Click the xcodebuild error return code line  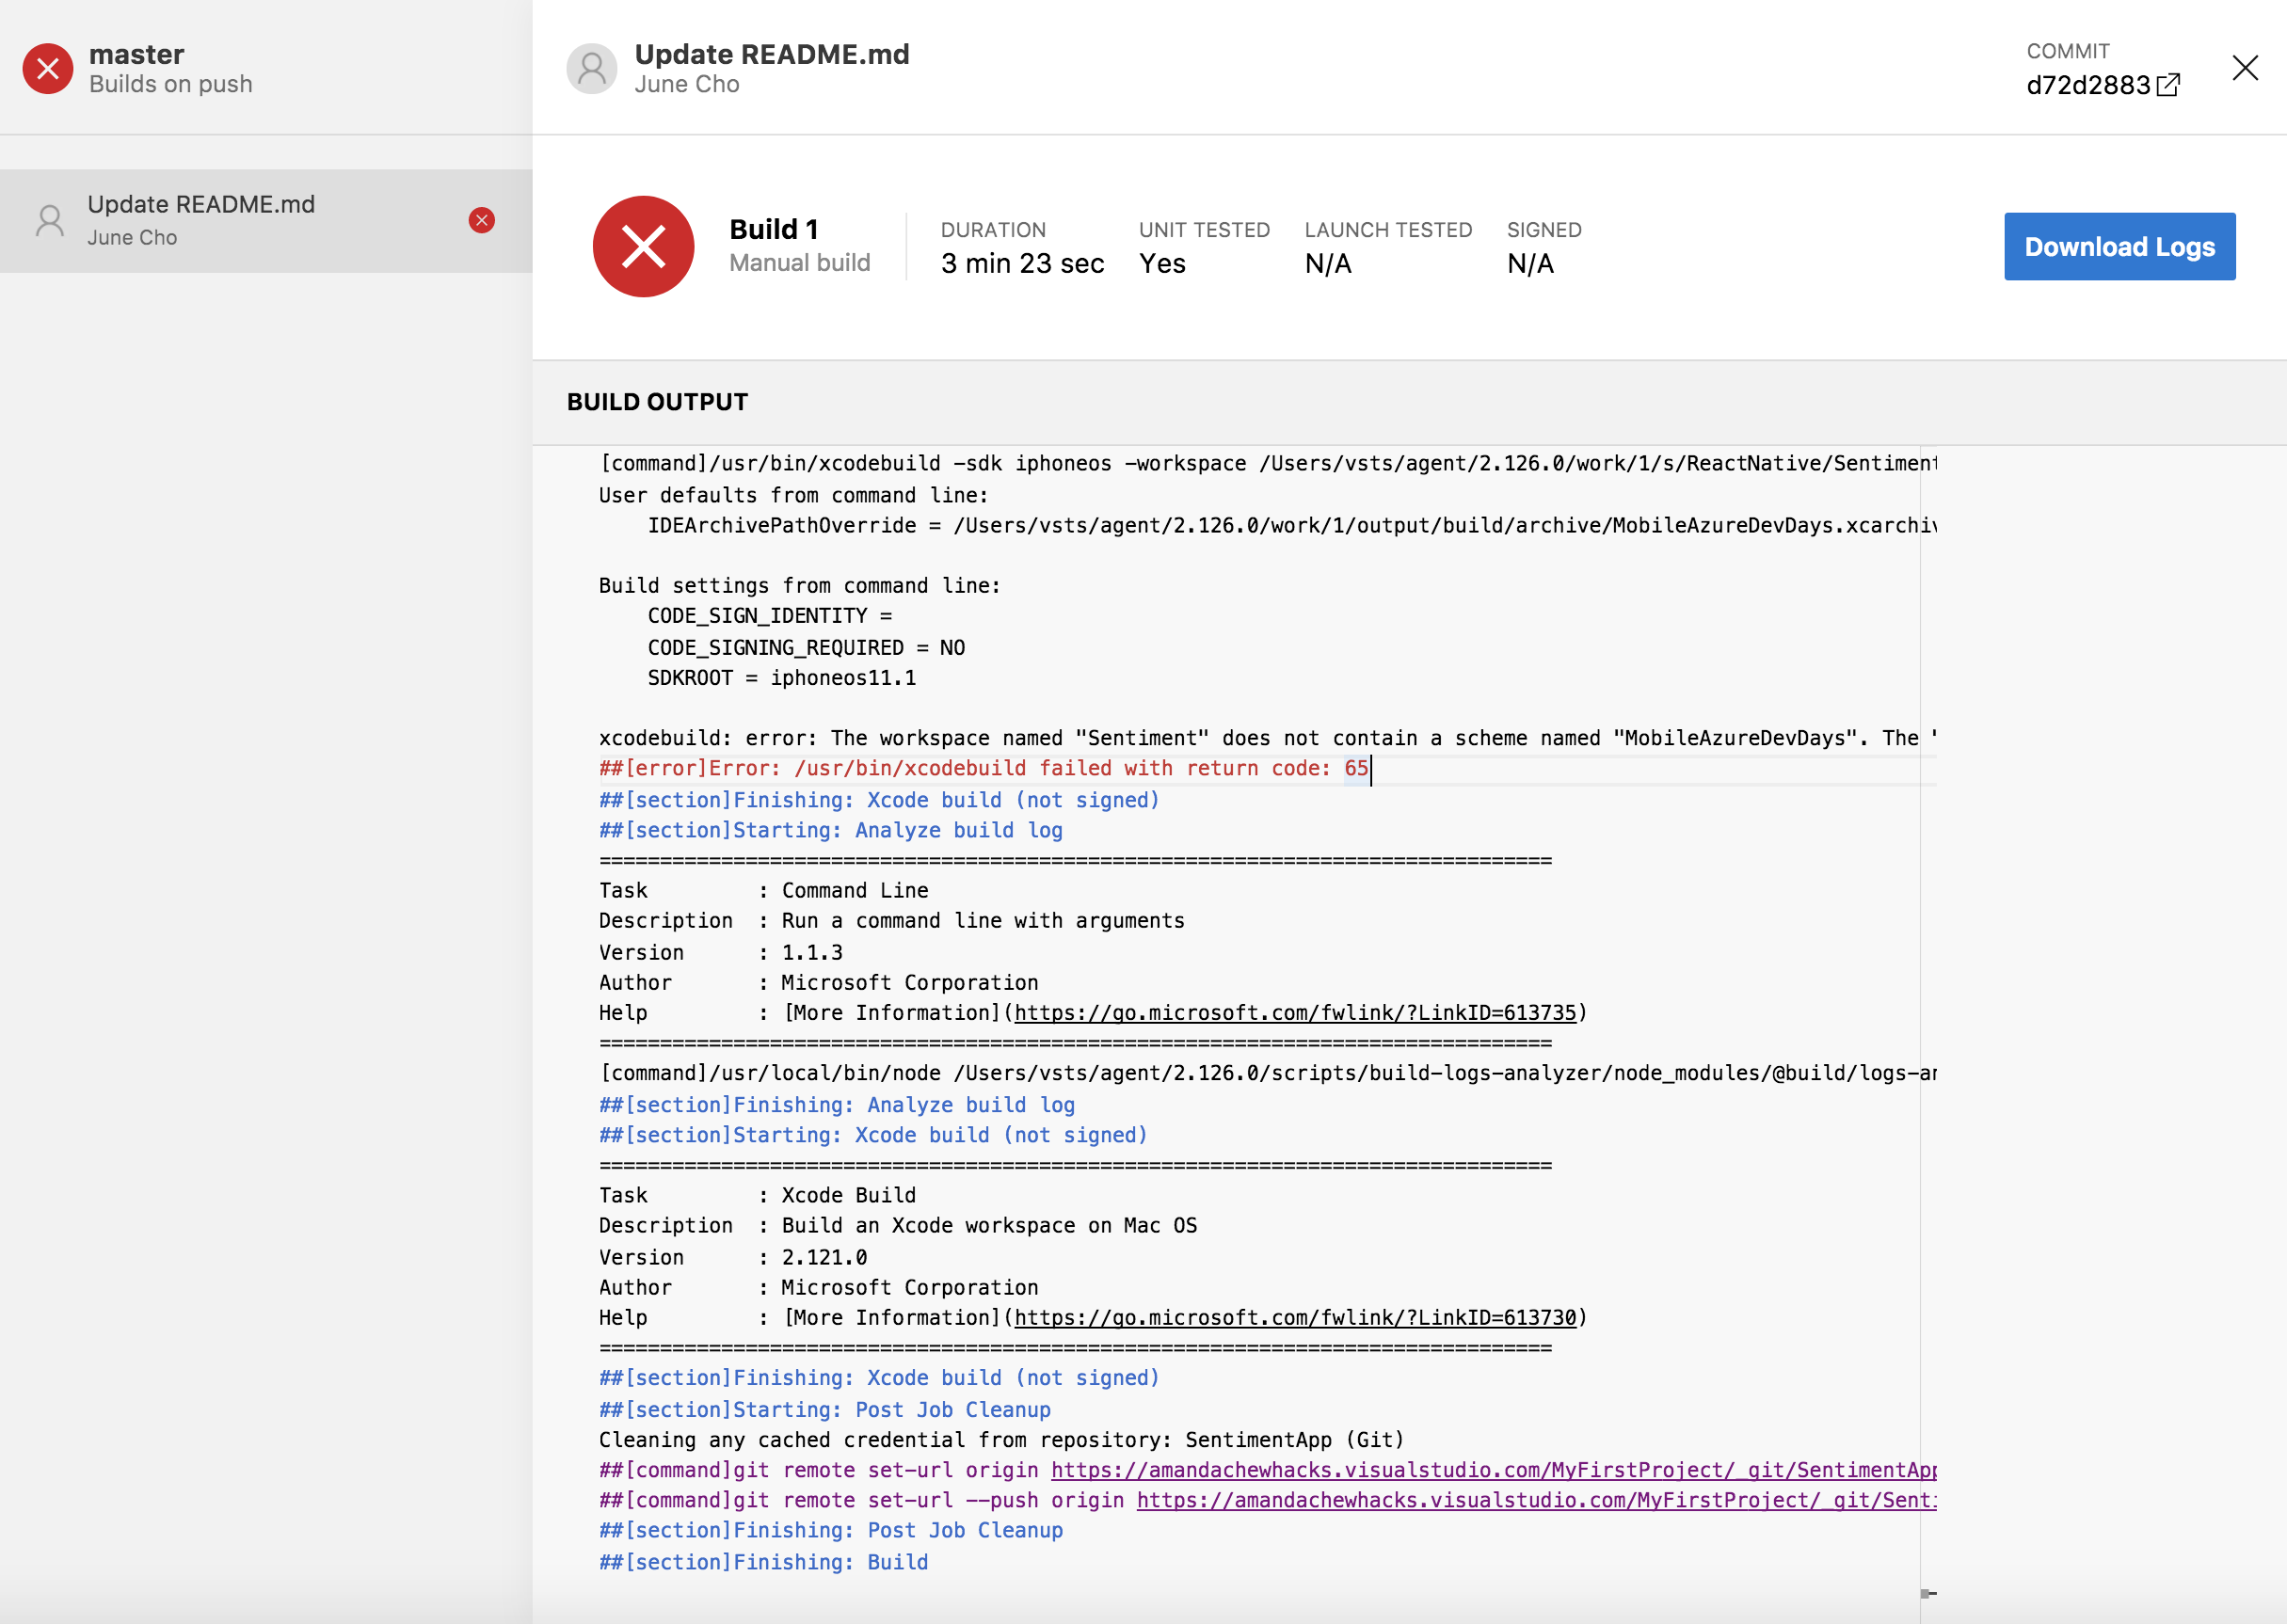point(983,768)
